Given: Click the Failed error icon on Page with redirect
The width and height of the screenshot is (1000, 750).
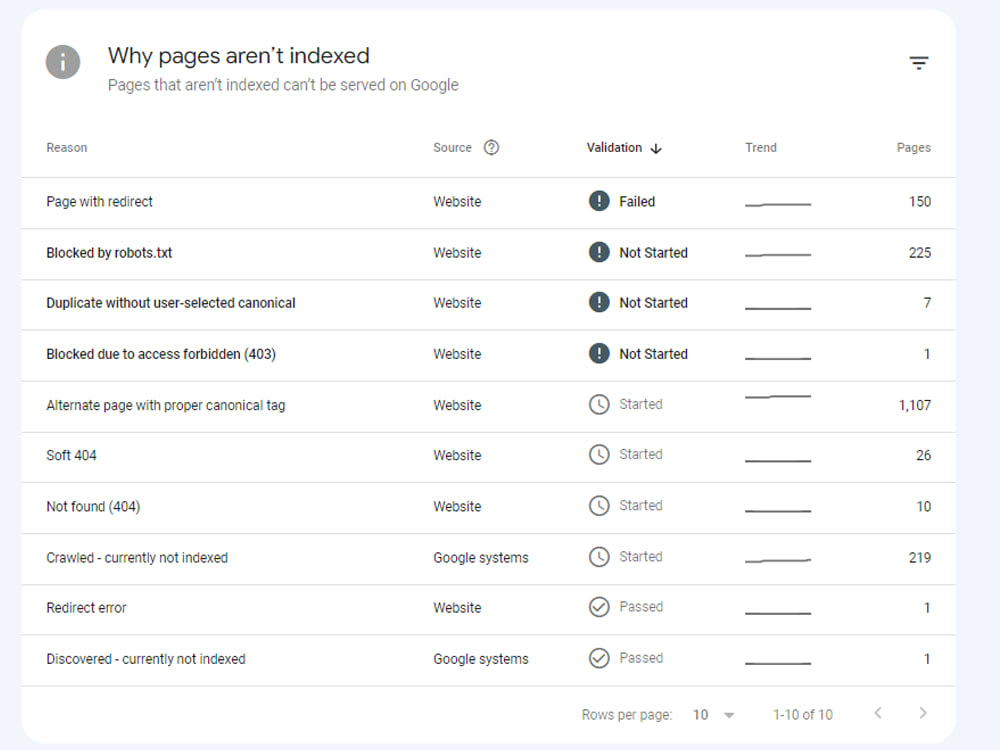Looking at the screenshot, I should pyautogui.click(x=599, y=201).
